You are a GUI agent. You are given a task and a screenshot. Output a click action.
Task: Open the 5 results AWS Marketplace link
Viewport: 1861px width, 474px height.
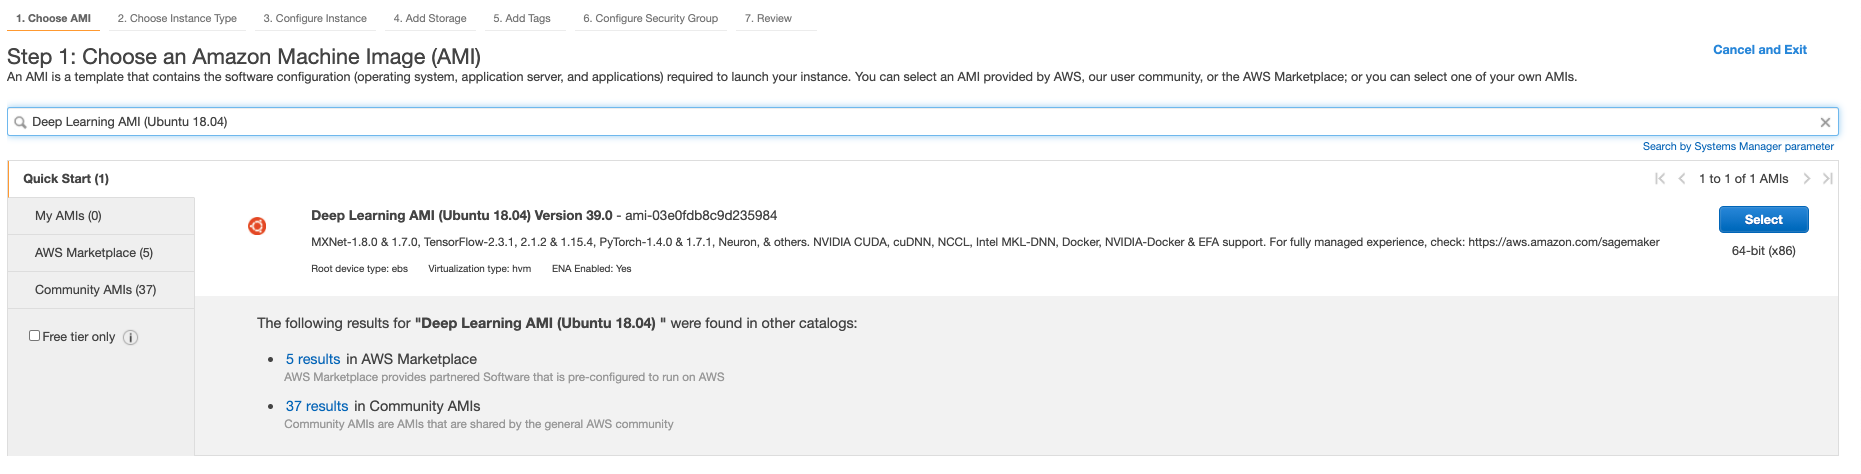(313, 359)
